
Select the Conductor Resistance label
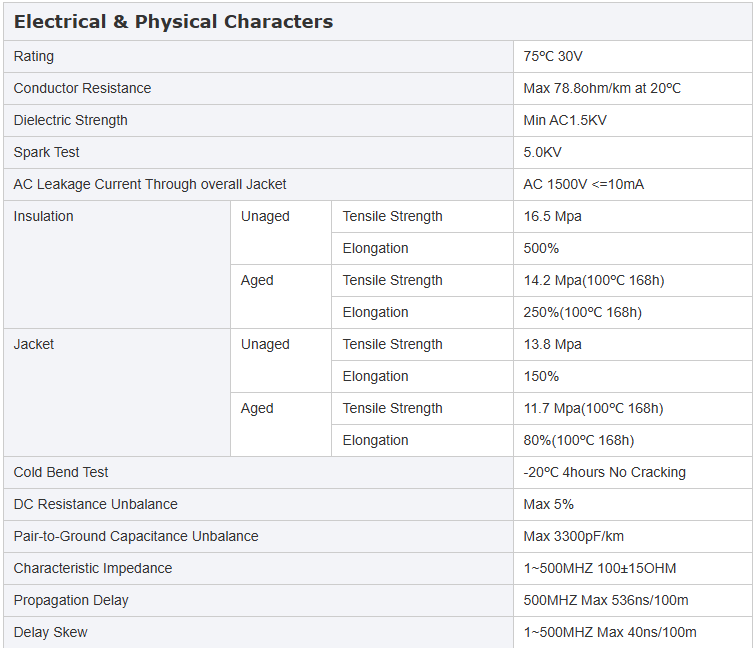point(82,88)
